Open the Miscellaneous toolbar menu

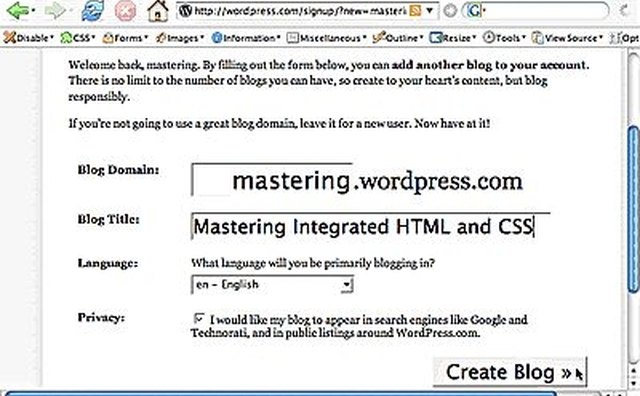[x=327, y=38]
